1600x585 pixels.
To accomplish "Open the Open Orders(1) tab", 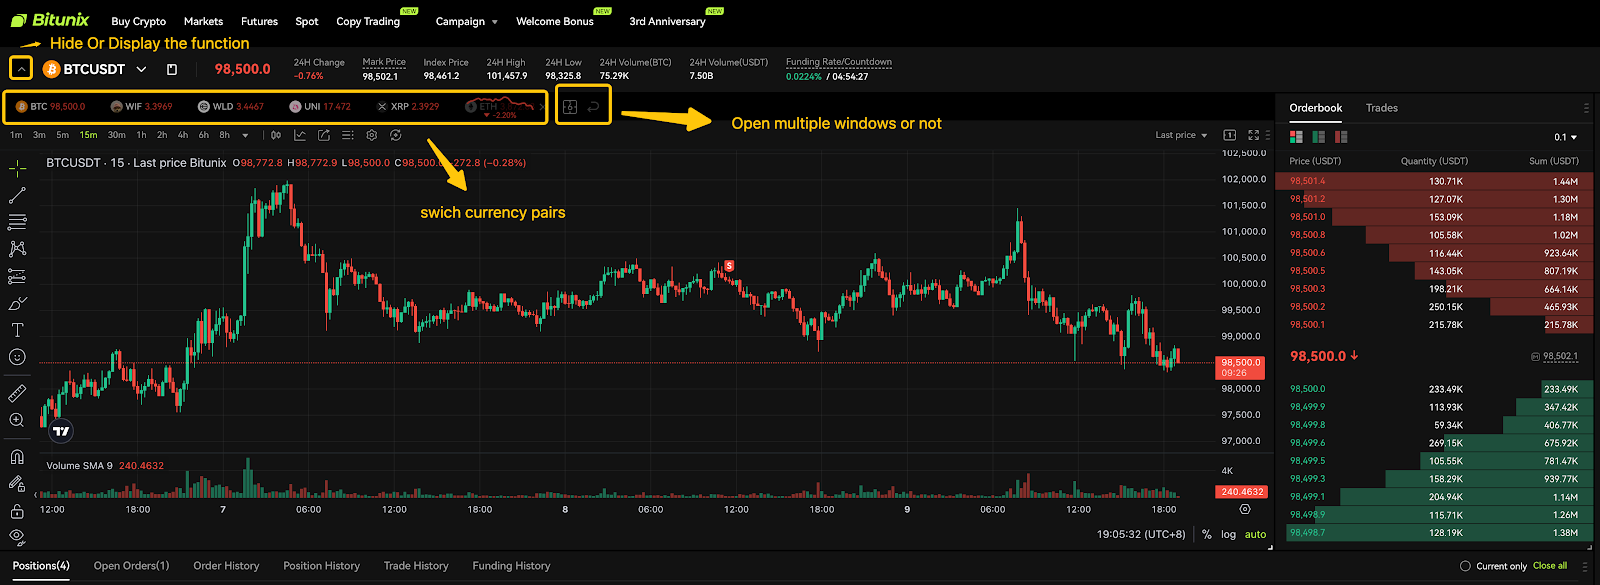I will point(131,566).
